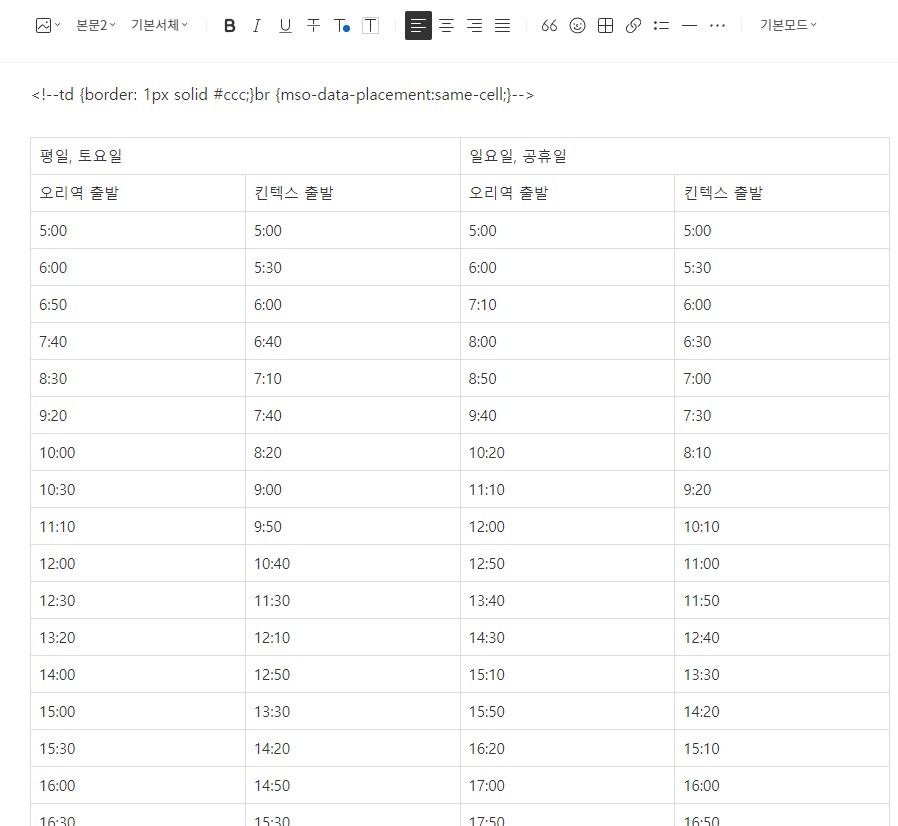Click the 11:30 cell
Screen dimensions: 898x826
click(x=353, y=600)
